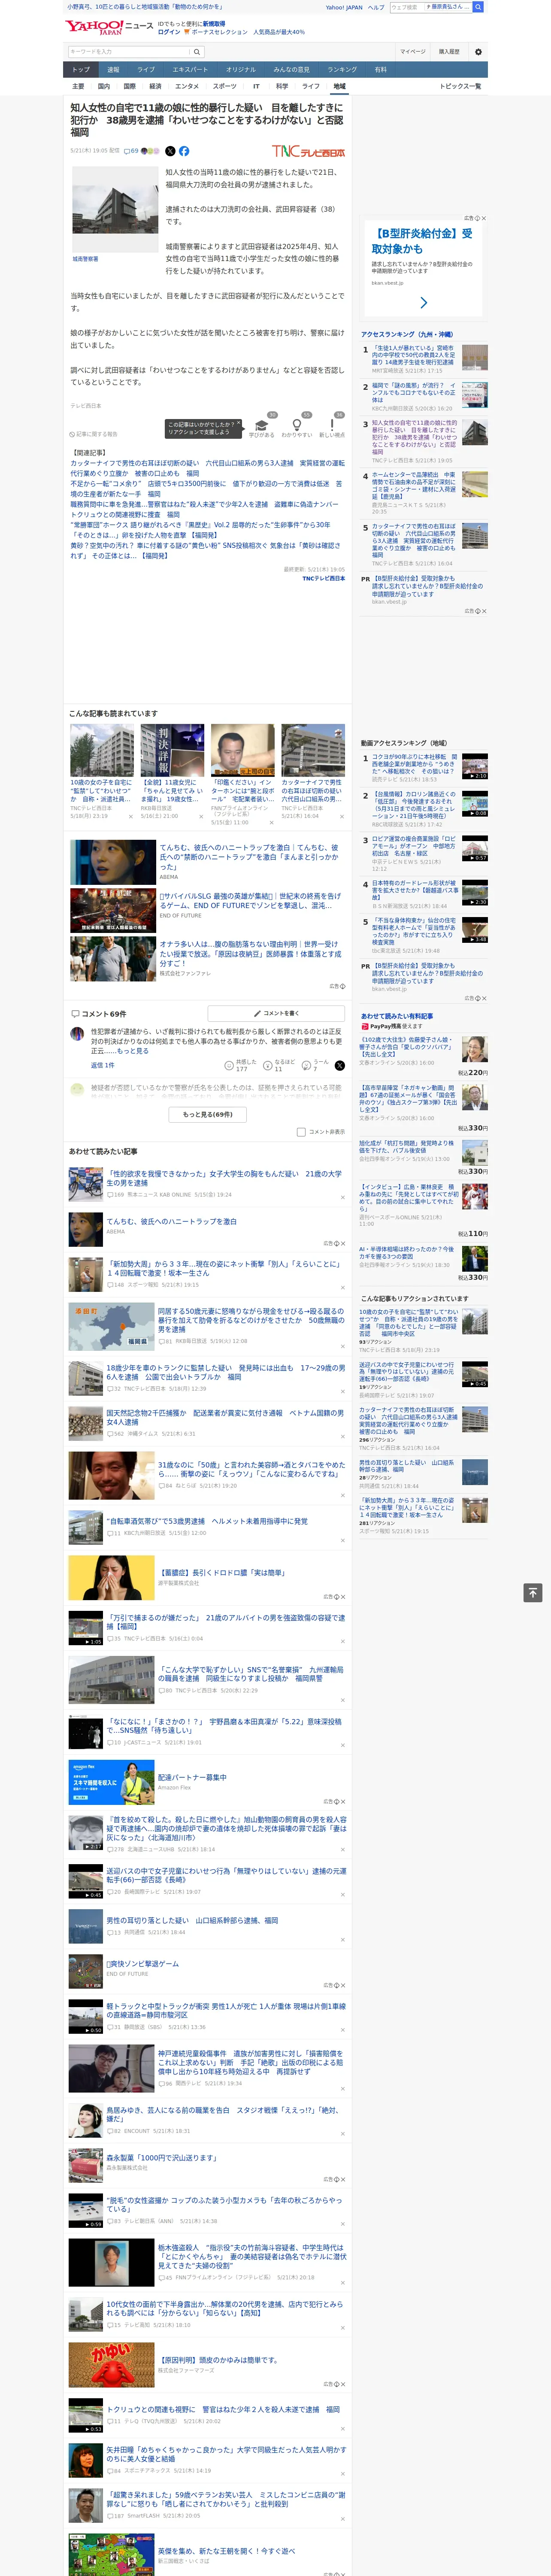The height and width of the screenshot is (2576, 551).
Task: Open the Yahoo! JAPAN News logo
Action: click(x=110, y=26)
